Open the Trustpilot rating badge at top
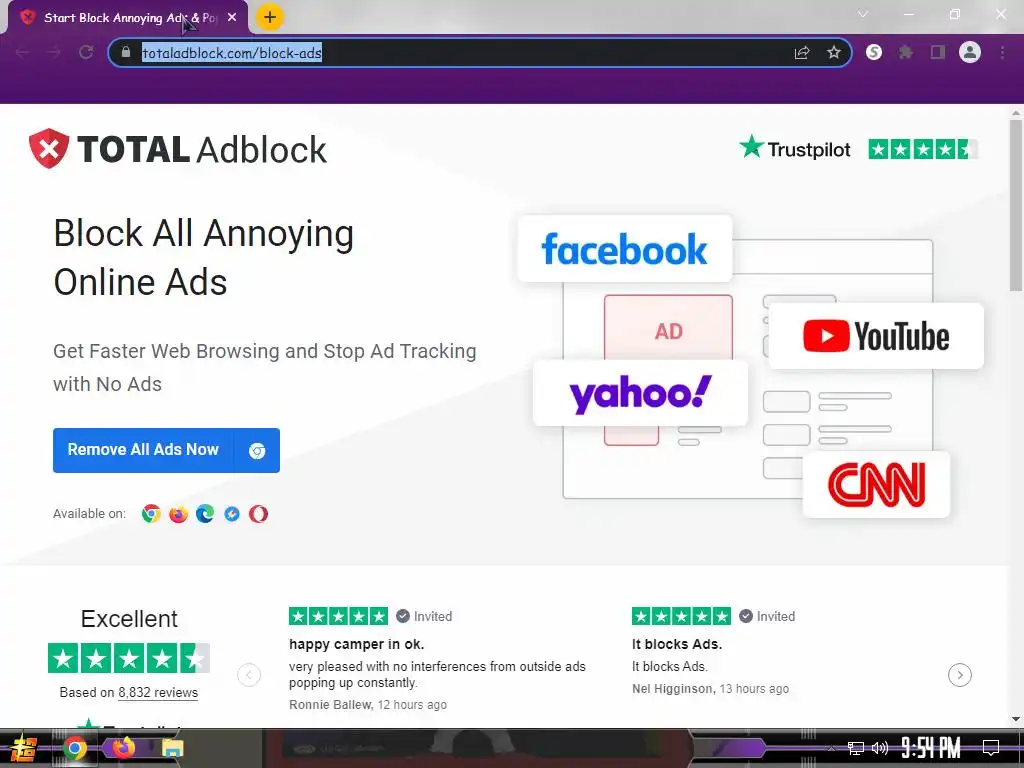The image size is (1024, 768). coord(858,149)
